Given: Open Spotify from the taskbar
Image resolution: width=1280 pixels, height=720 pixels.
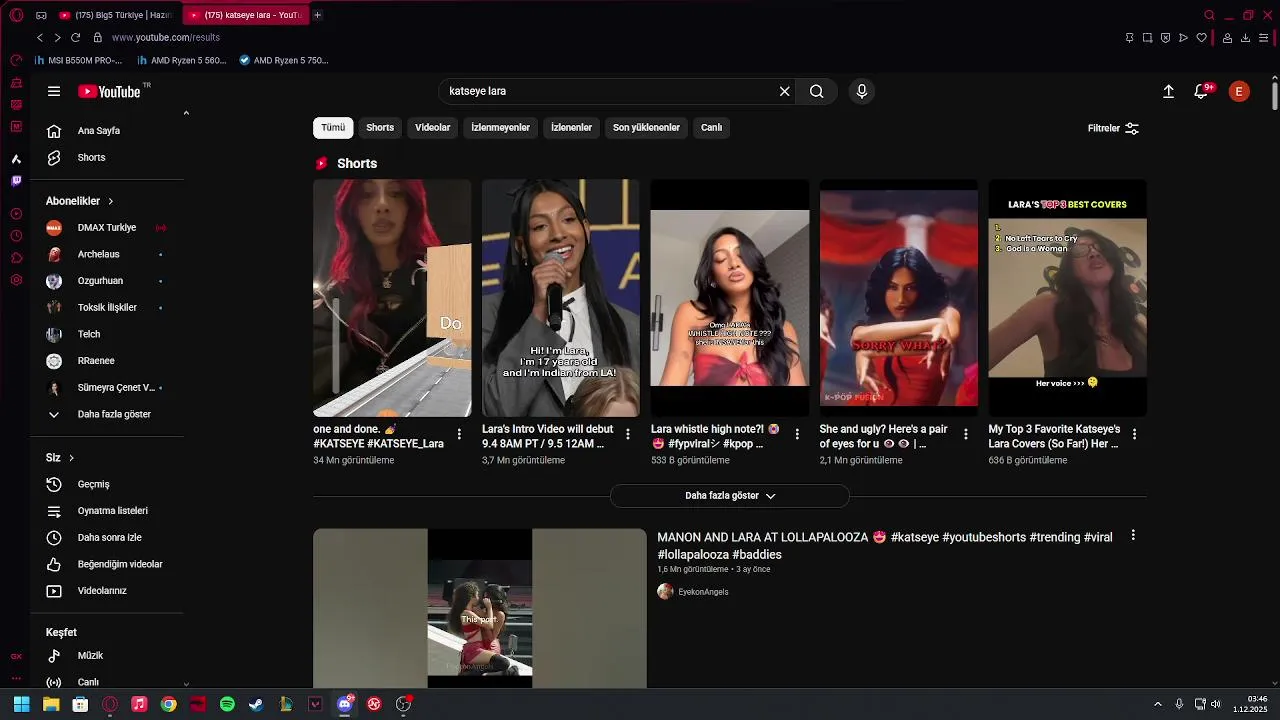Looking at the screenshot, I should click(x=227, y=704).
